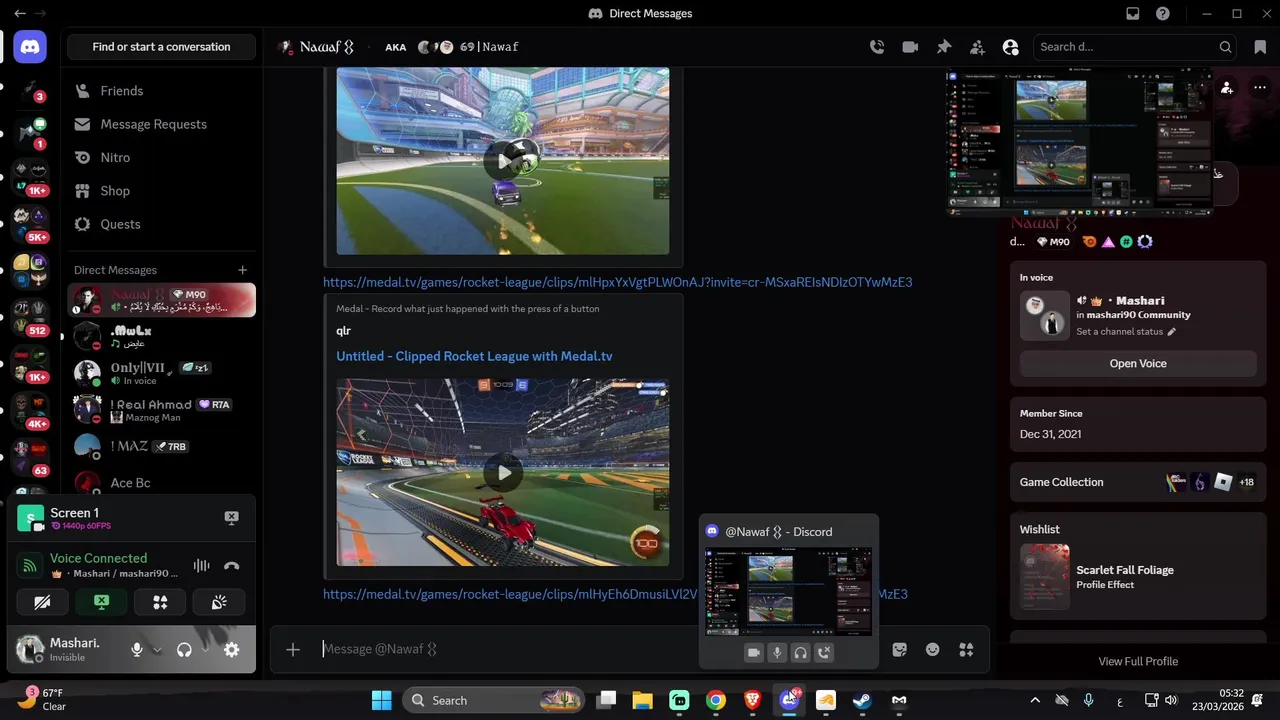The height and width of the screenshot is (720, 1280).
Task: Disconnect call in taskbar Discord preview
Action: (824, 653)
